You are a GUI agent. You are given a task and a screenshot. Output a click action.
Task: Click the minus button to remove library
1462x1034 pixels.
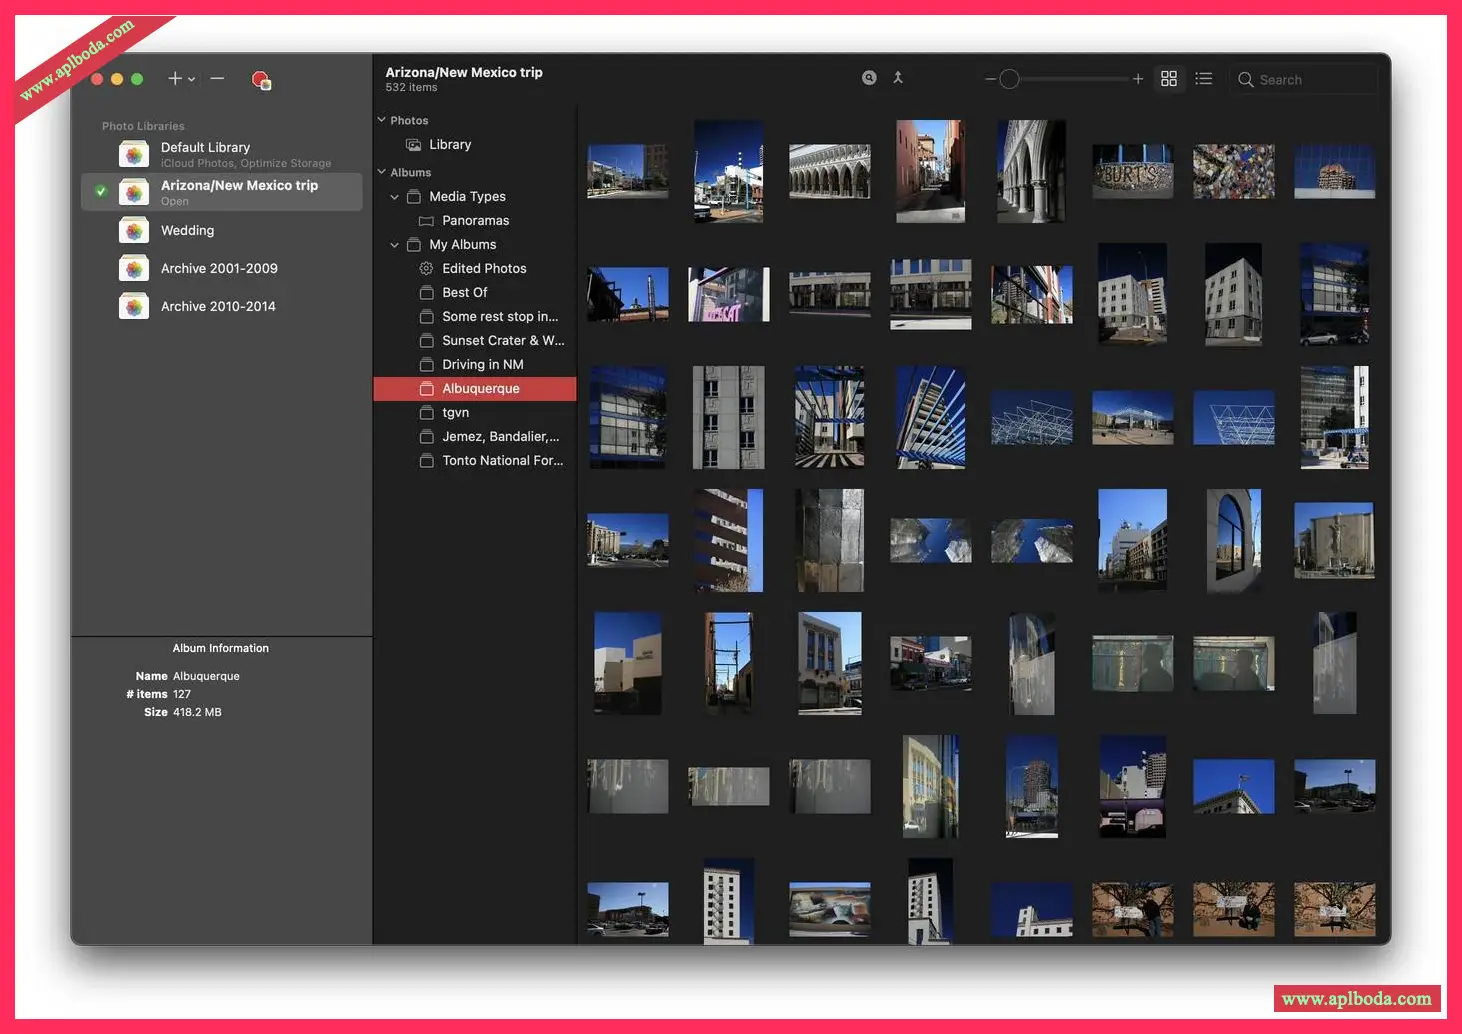pyautogui.click(x=217, y=79)
